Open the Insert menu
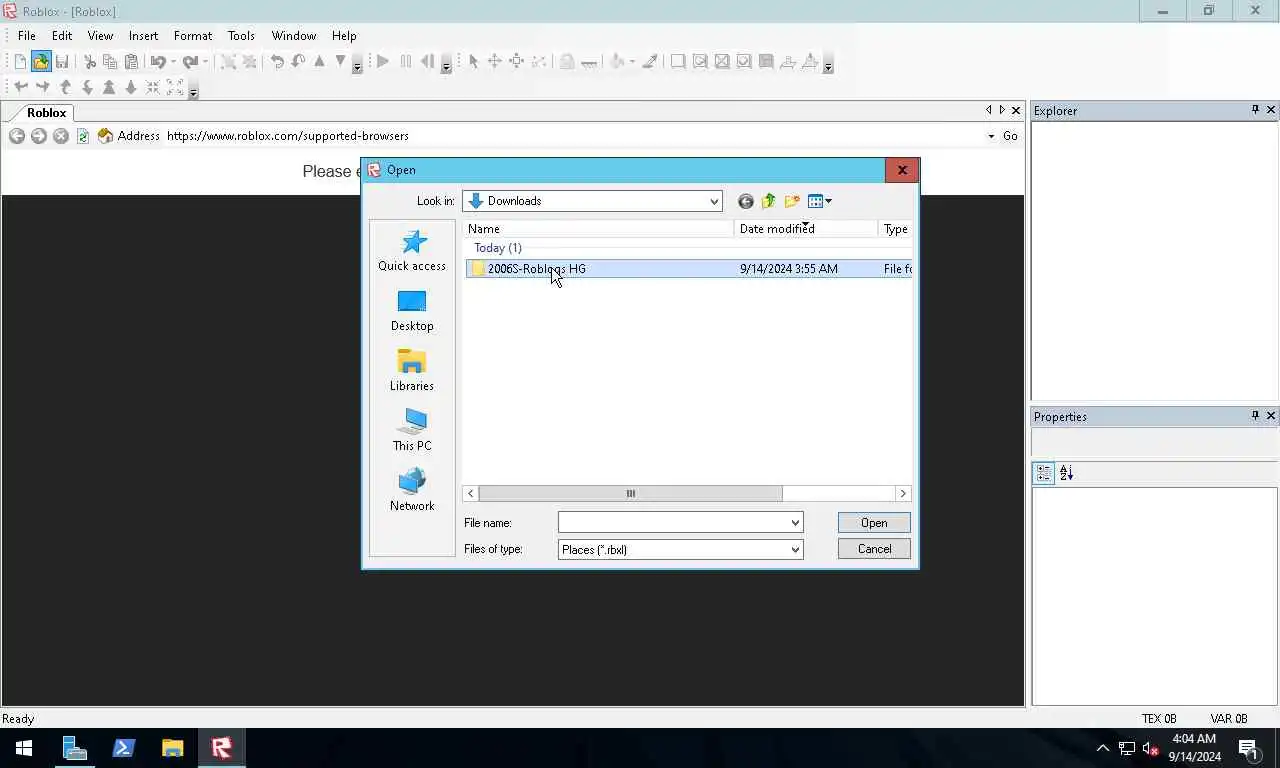 pyautogui.click(x=143, y=36)
